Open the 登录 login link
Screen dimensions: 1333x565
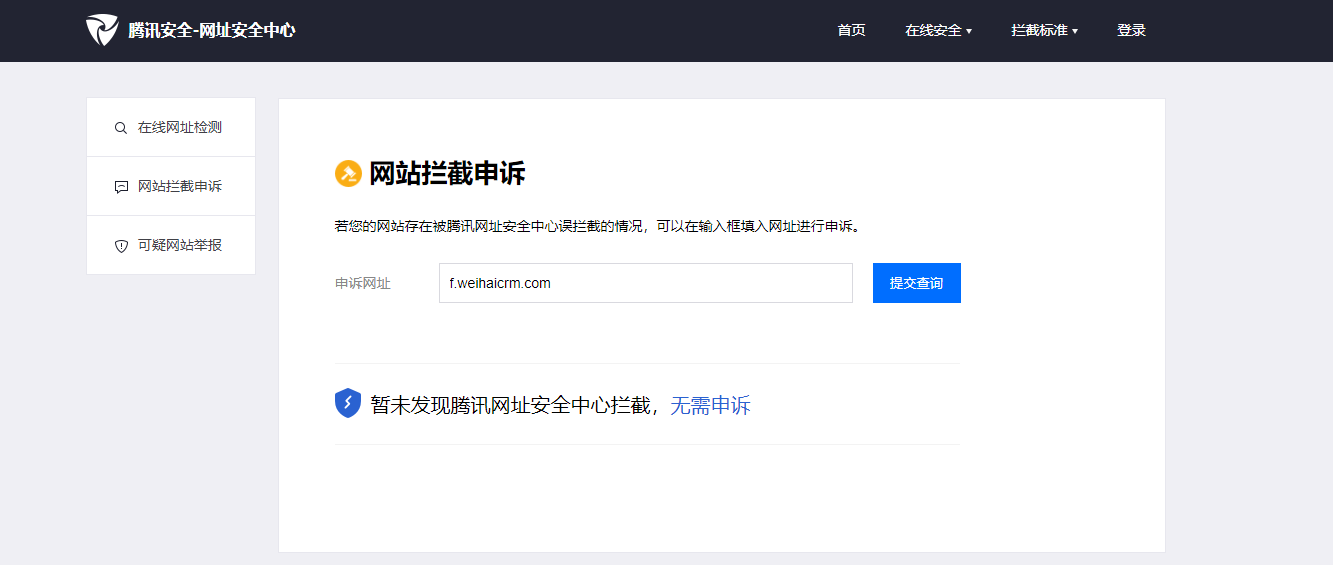coord(1131,30)
